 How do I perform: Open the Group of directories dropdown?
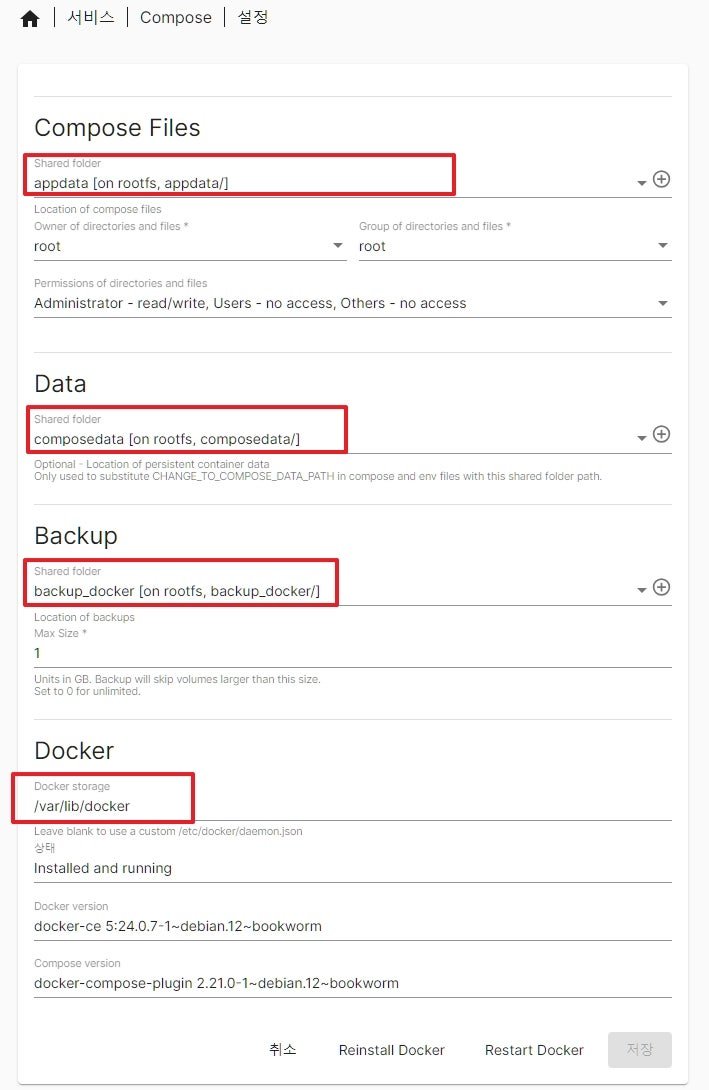coord(515,246)
